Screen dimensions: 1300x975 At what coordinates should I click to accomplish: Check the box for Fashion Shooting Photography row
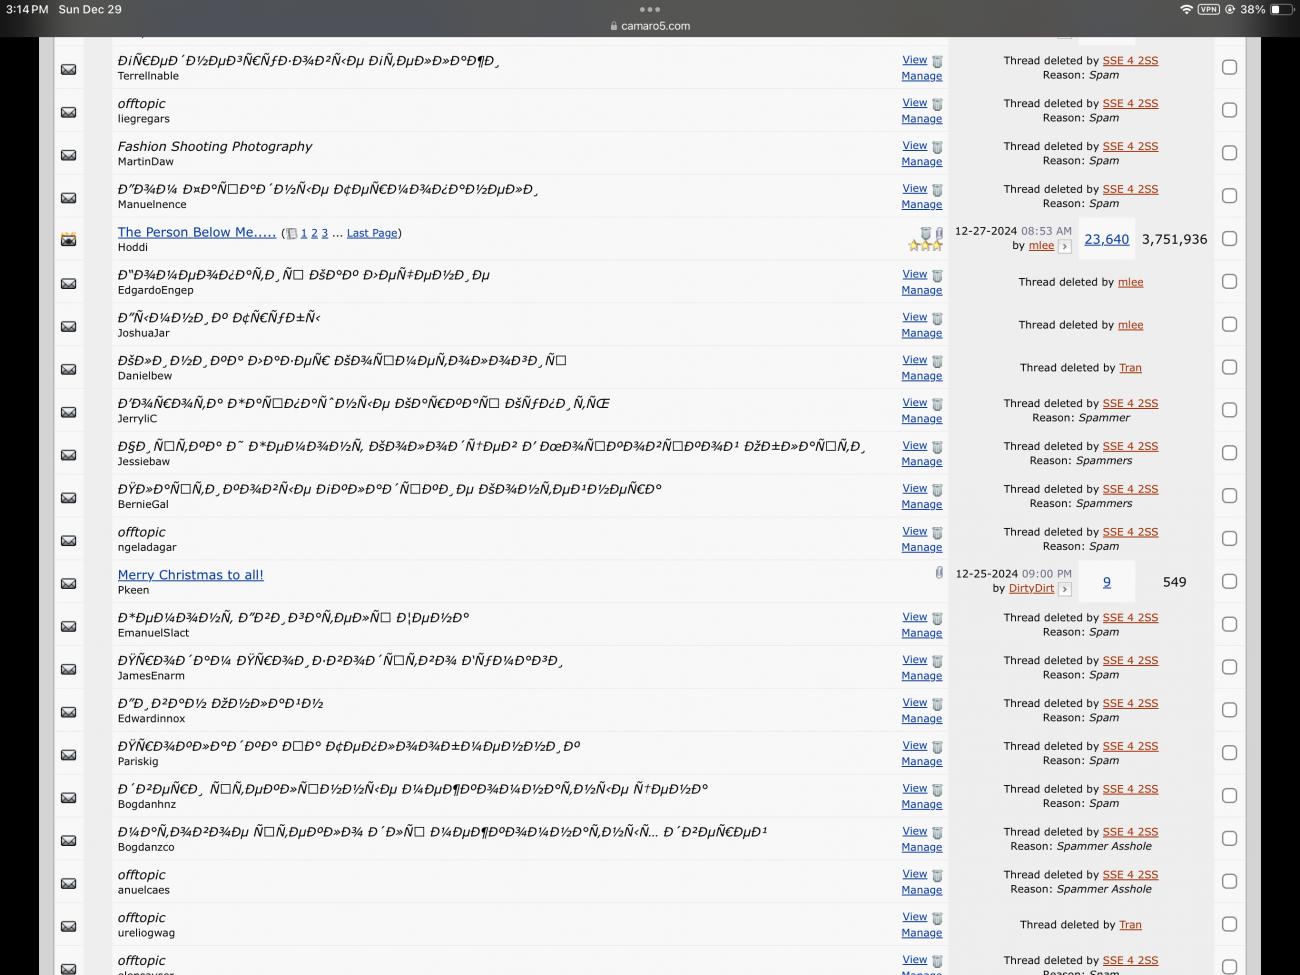(x=1229, y=153)
